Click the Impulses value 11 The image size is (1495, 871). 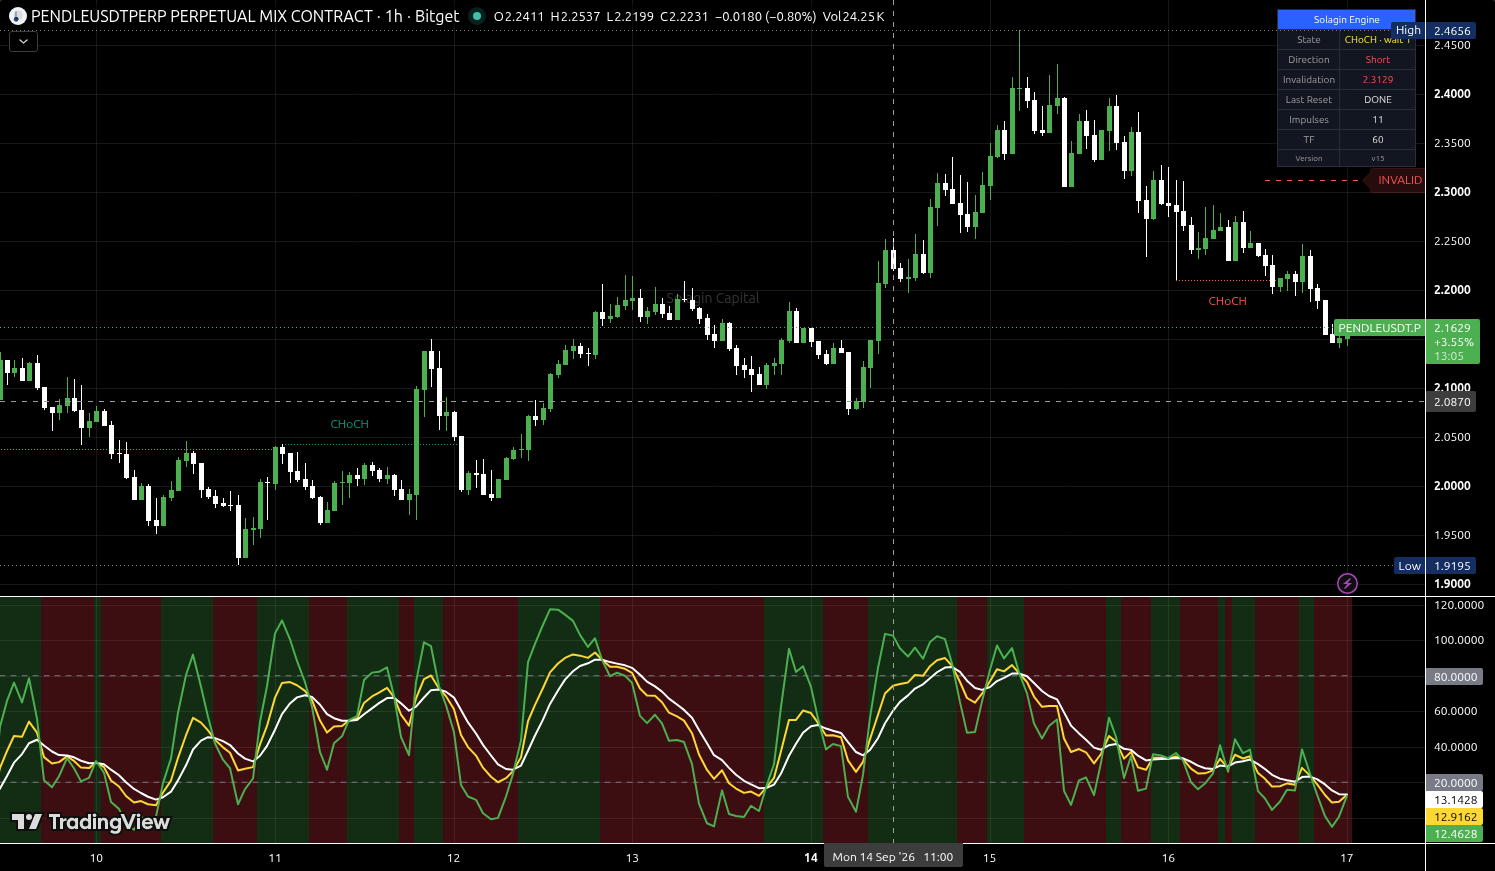coord(1377,120)
